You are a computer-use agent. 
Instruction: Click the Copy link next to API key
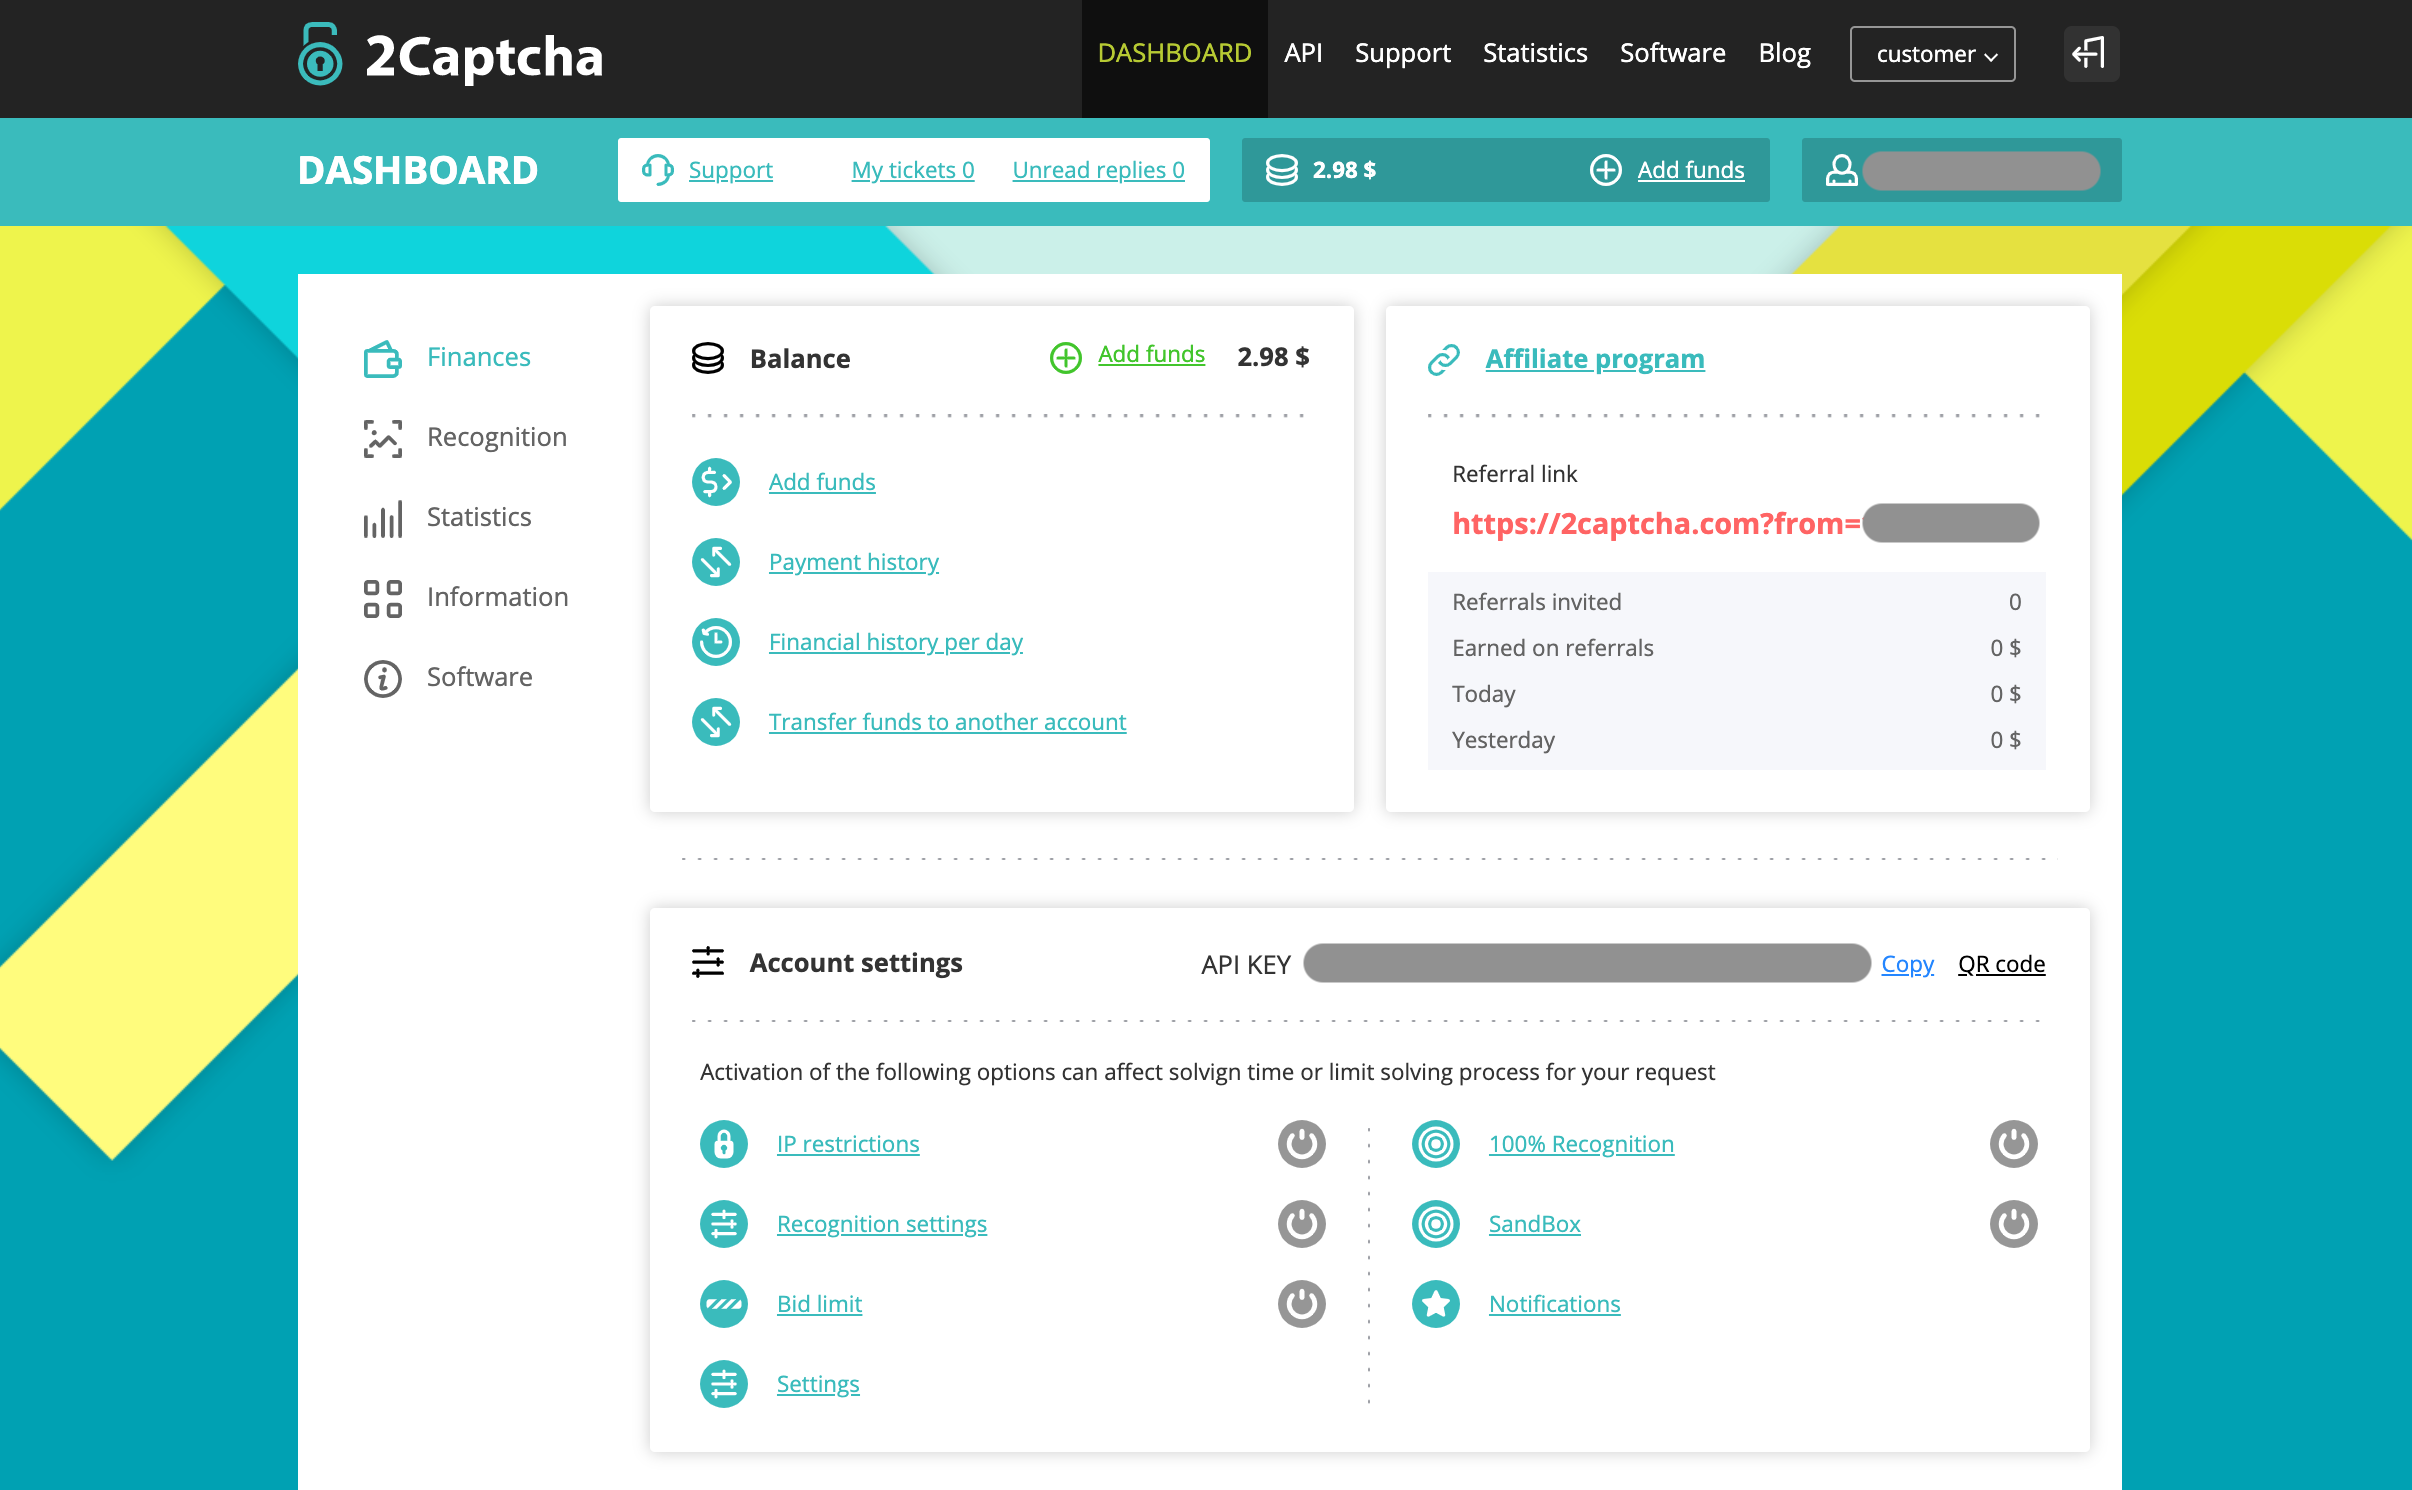coord(1907,964)
